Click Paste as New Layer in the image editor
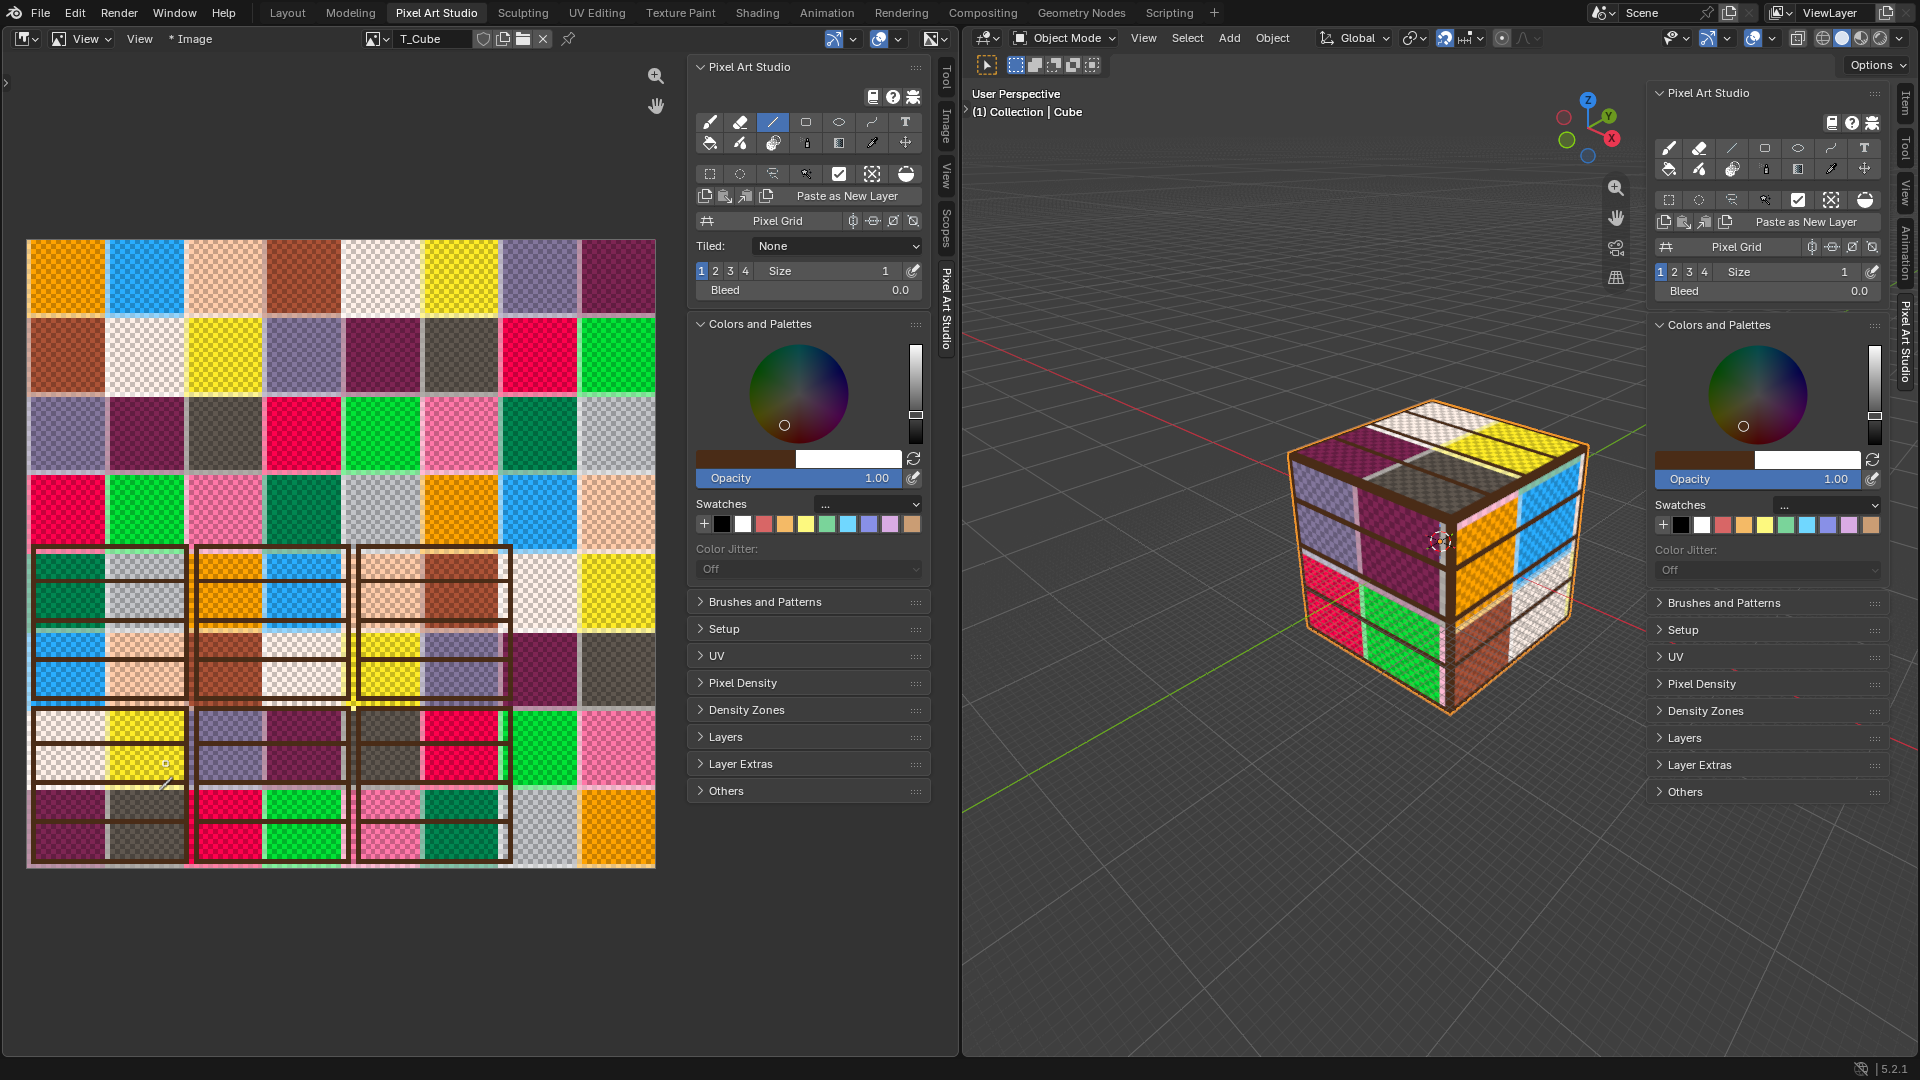 839,196
